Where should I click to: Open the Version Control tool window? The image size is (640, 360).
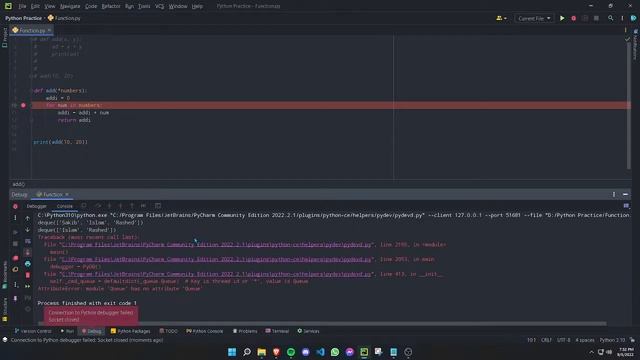(x=33, y=331)
